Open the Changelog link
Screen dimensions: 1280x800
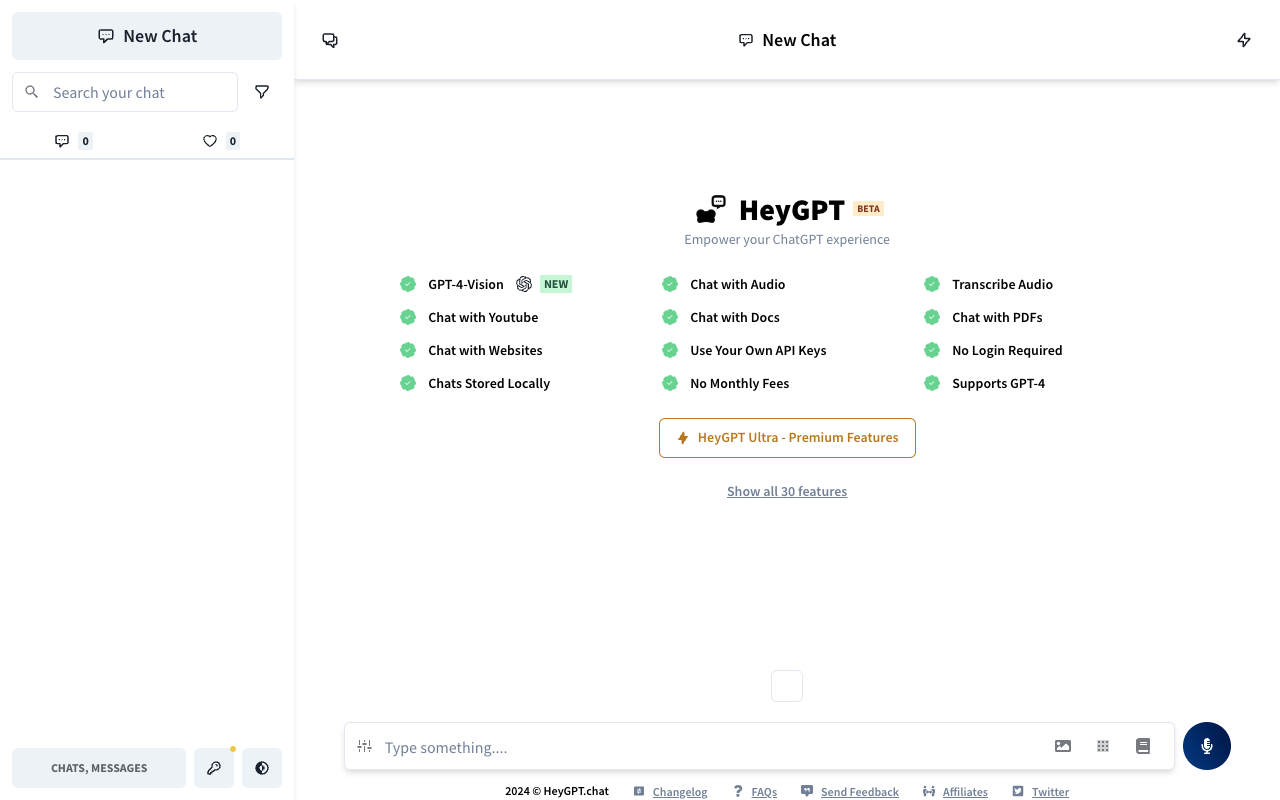[x=680, y=792]
